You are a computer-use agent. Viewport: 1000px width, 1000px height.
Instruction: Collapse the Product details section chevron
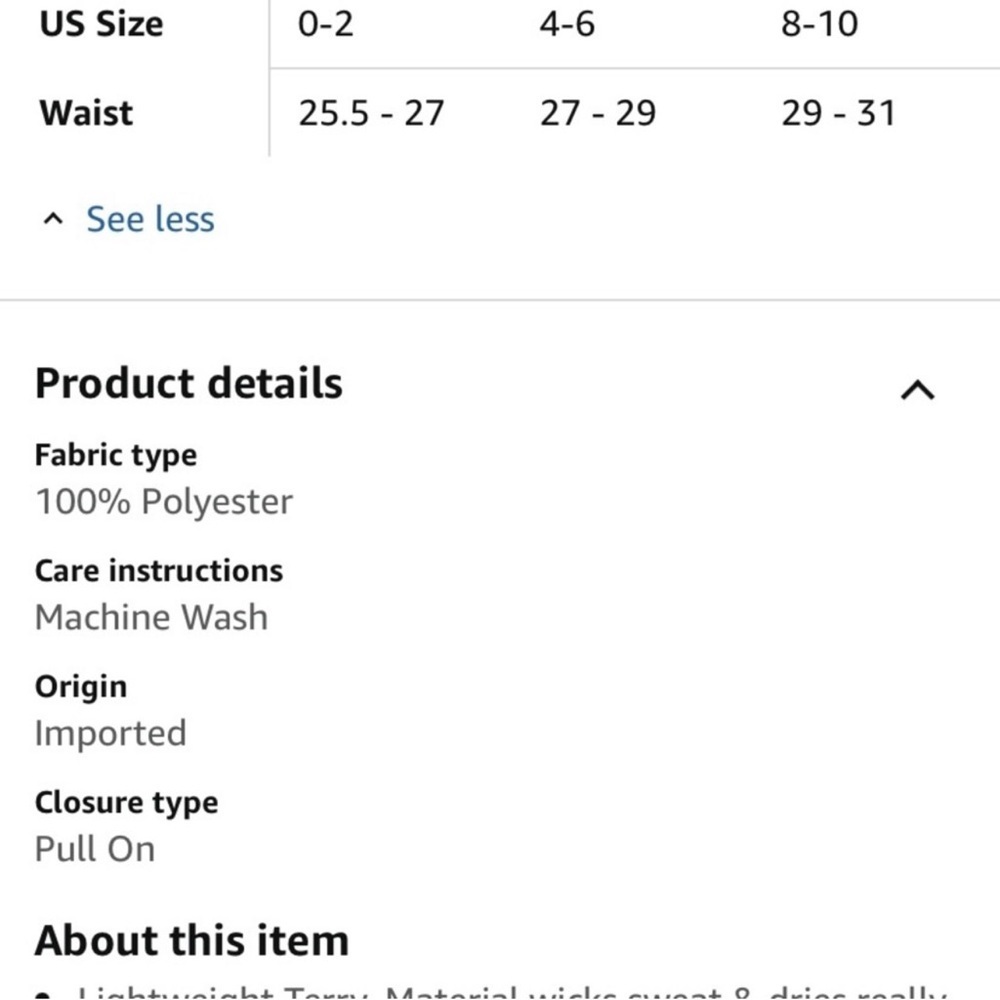(917, 390)
